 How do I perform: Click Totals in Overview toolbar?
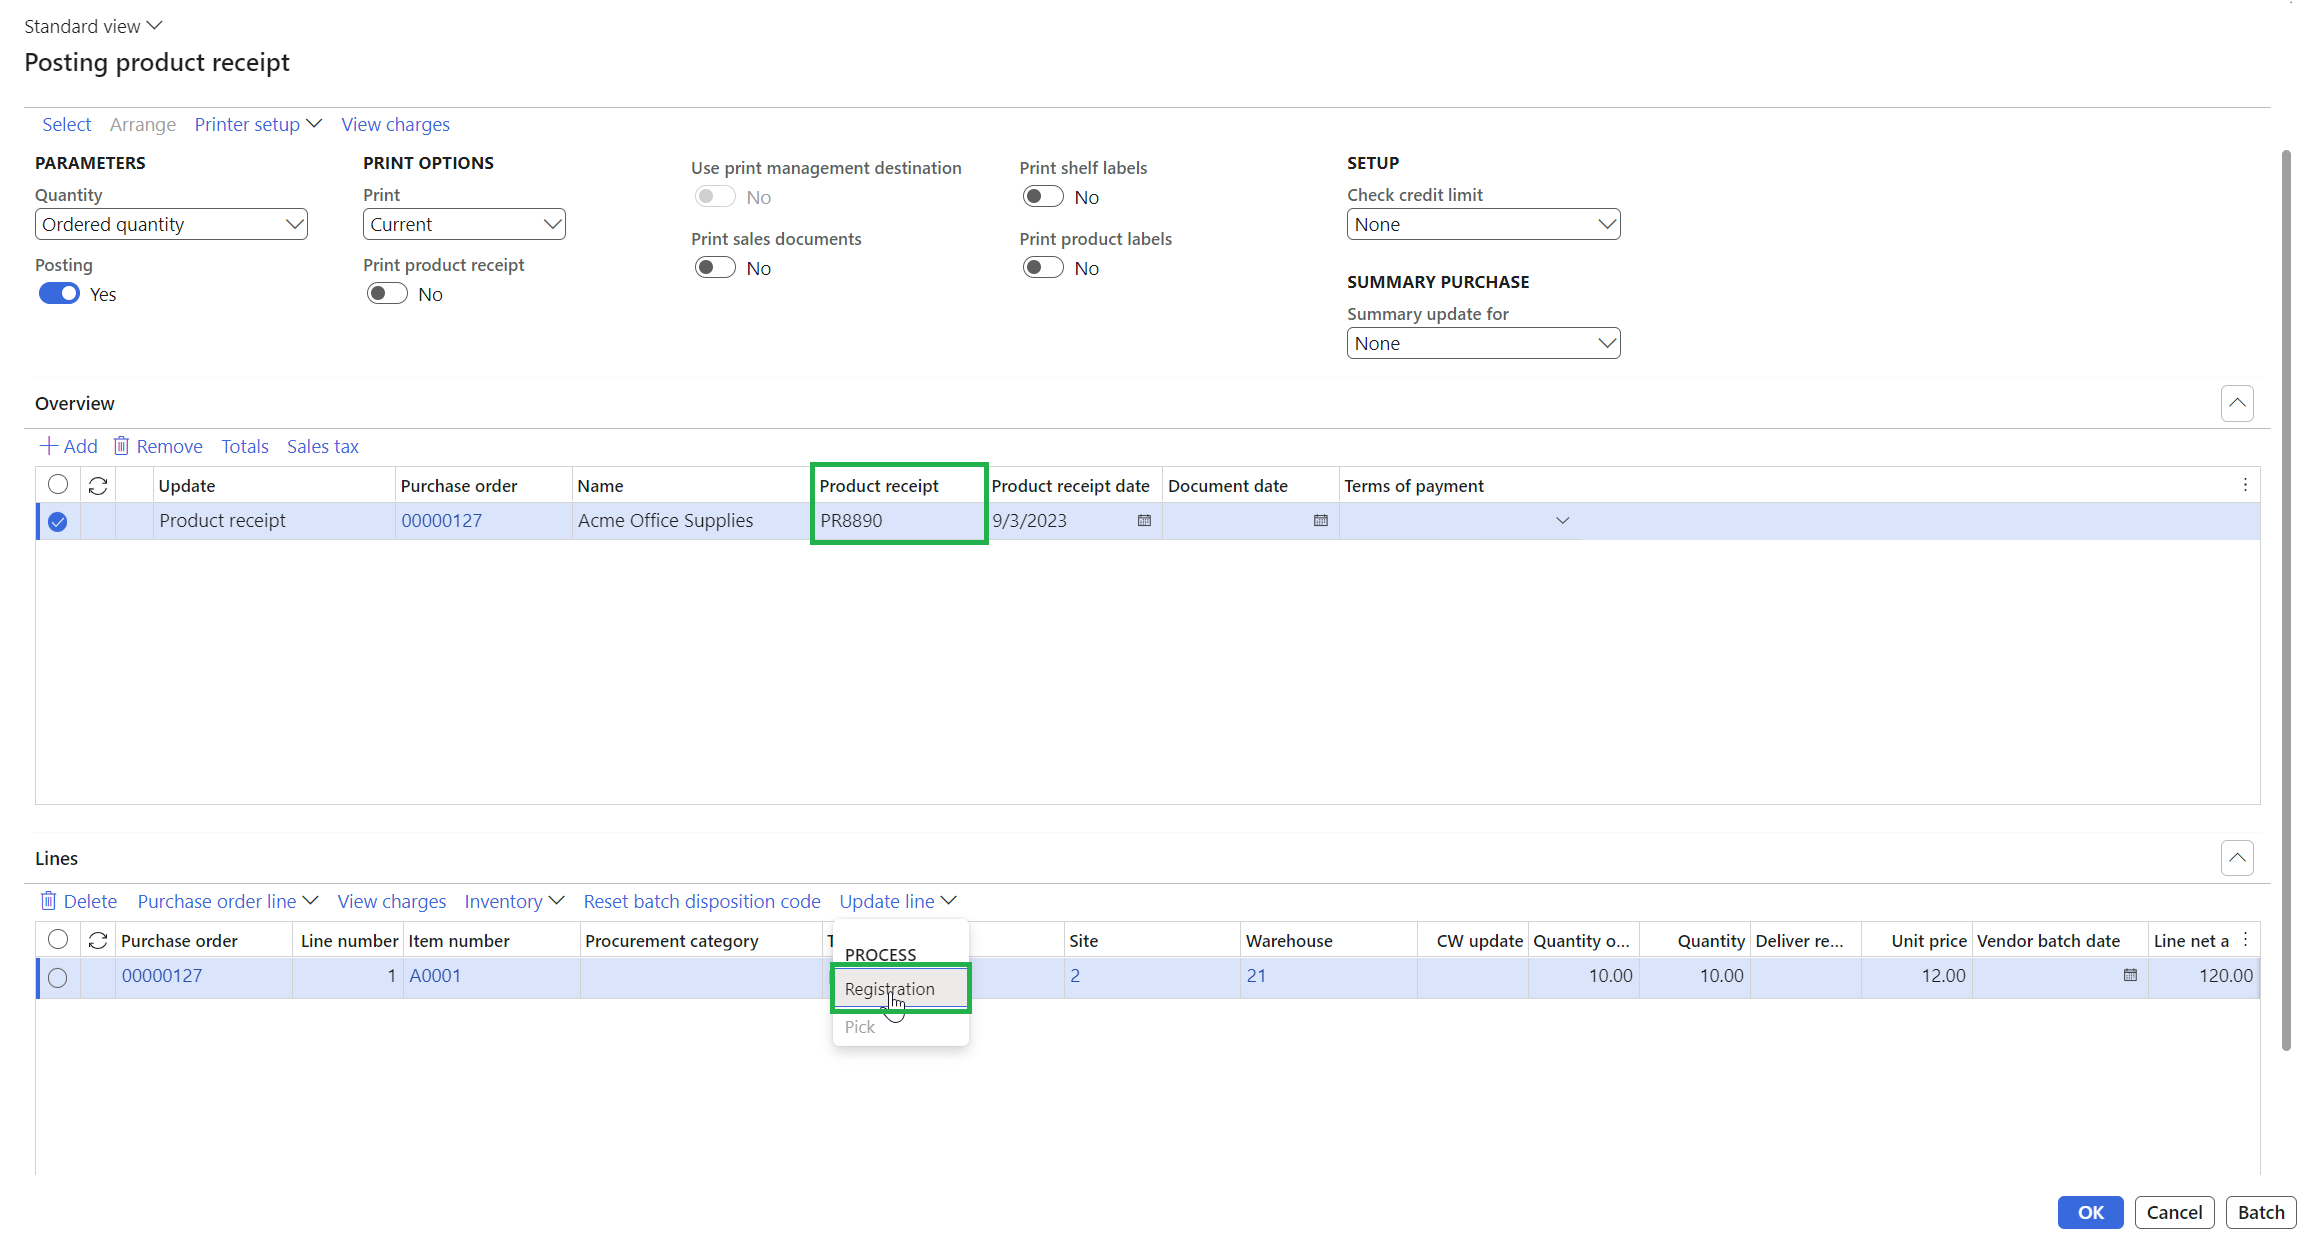coord(245,446)
